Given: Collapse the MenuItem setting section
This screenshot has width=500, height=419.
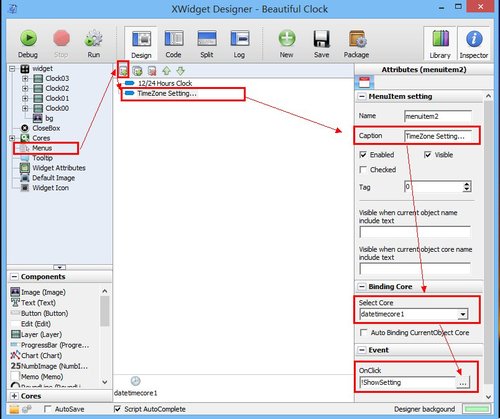Looking at the screenshot, I should pos(362,97).
